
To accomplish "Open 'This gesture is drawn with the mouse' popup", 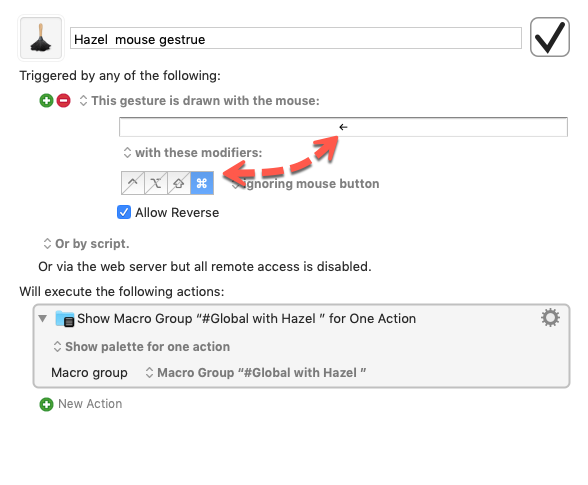I will tap(200, 101).
